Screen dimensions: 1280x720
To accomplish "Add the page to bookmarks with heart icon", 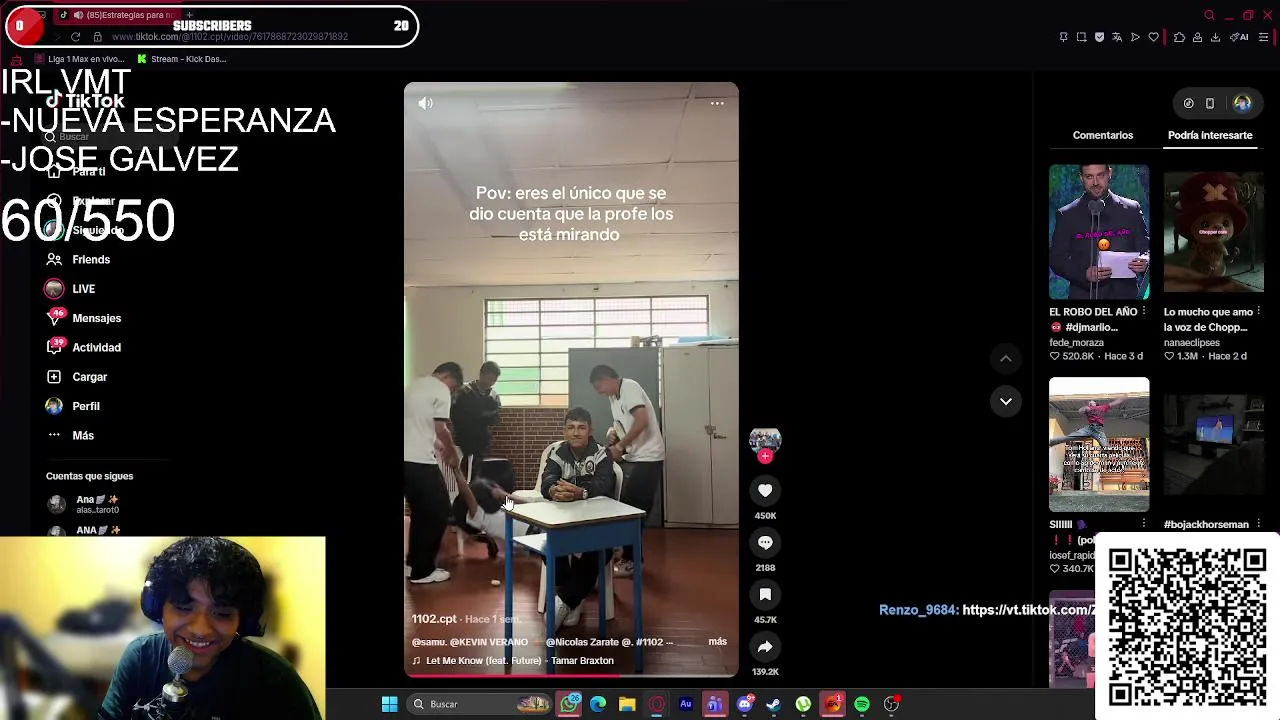I will [1153, 37].
